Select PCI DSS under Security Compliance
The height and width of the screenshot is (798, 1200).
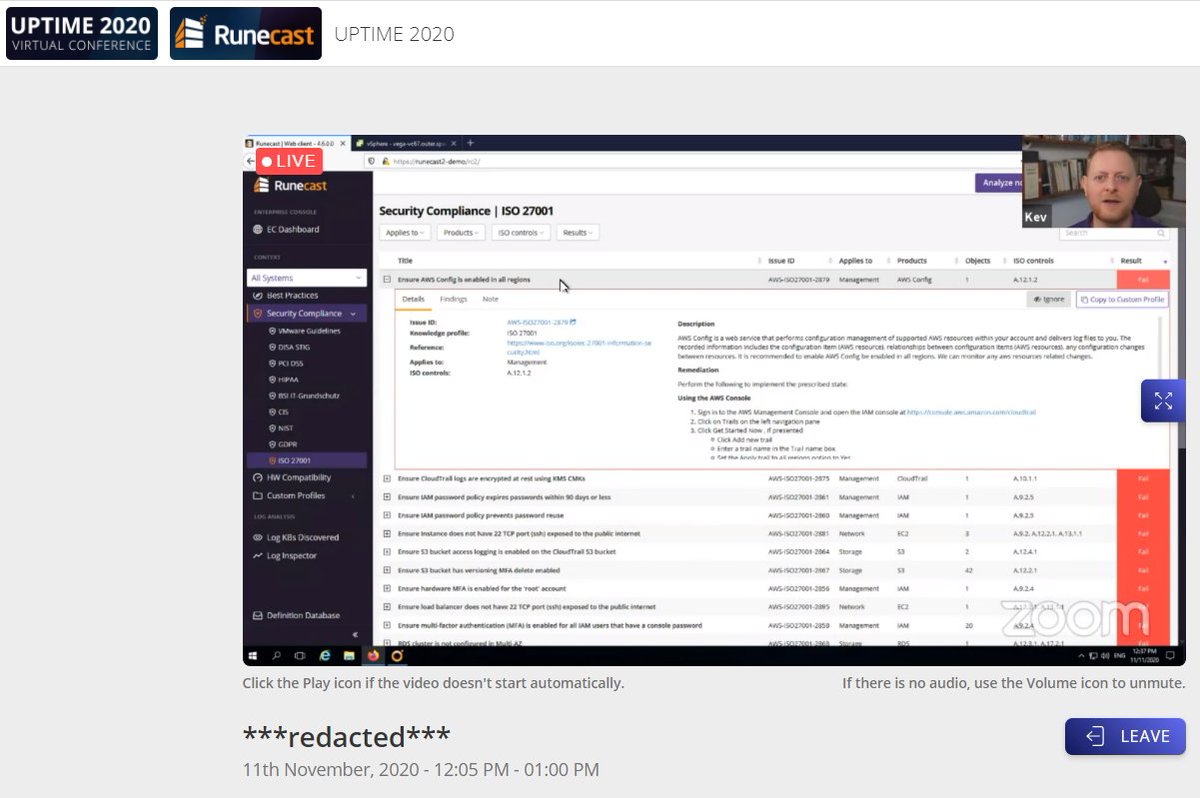pos(287,363)
